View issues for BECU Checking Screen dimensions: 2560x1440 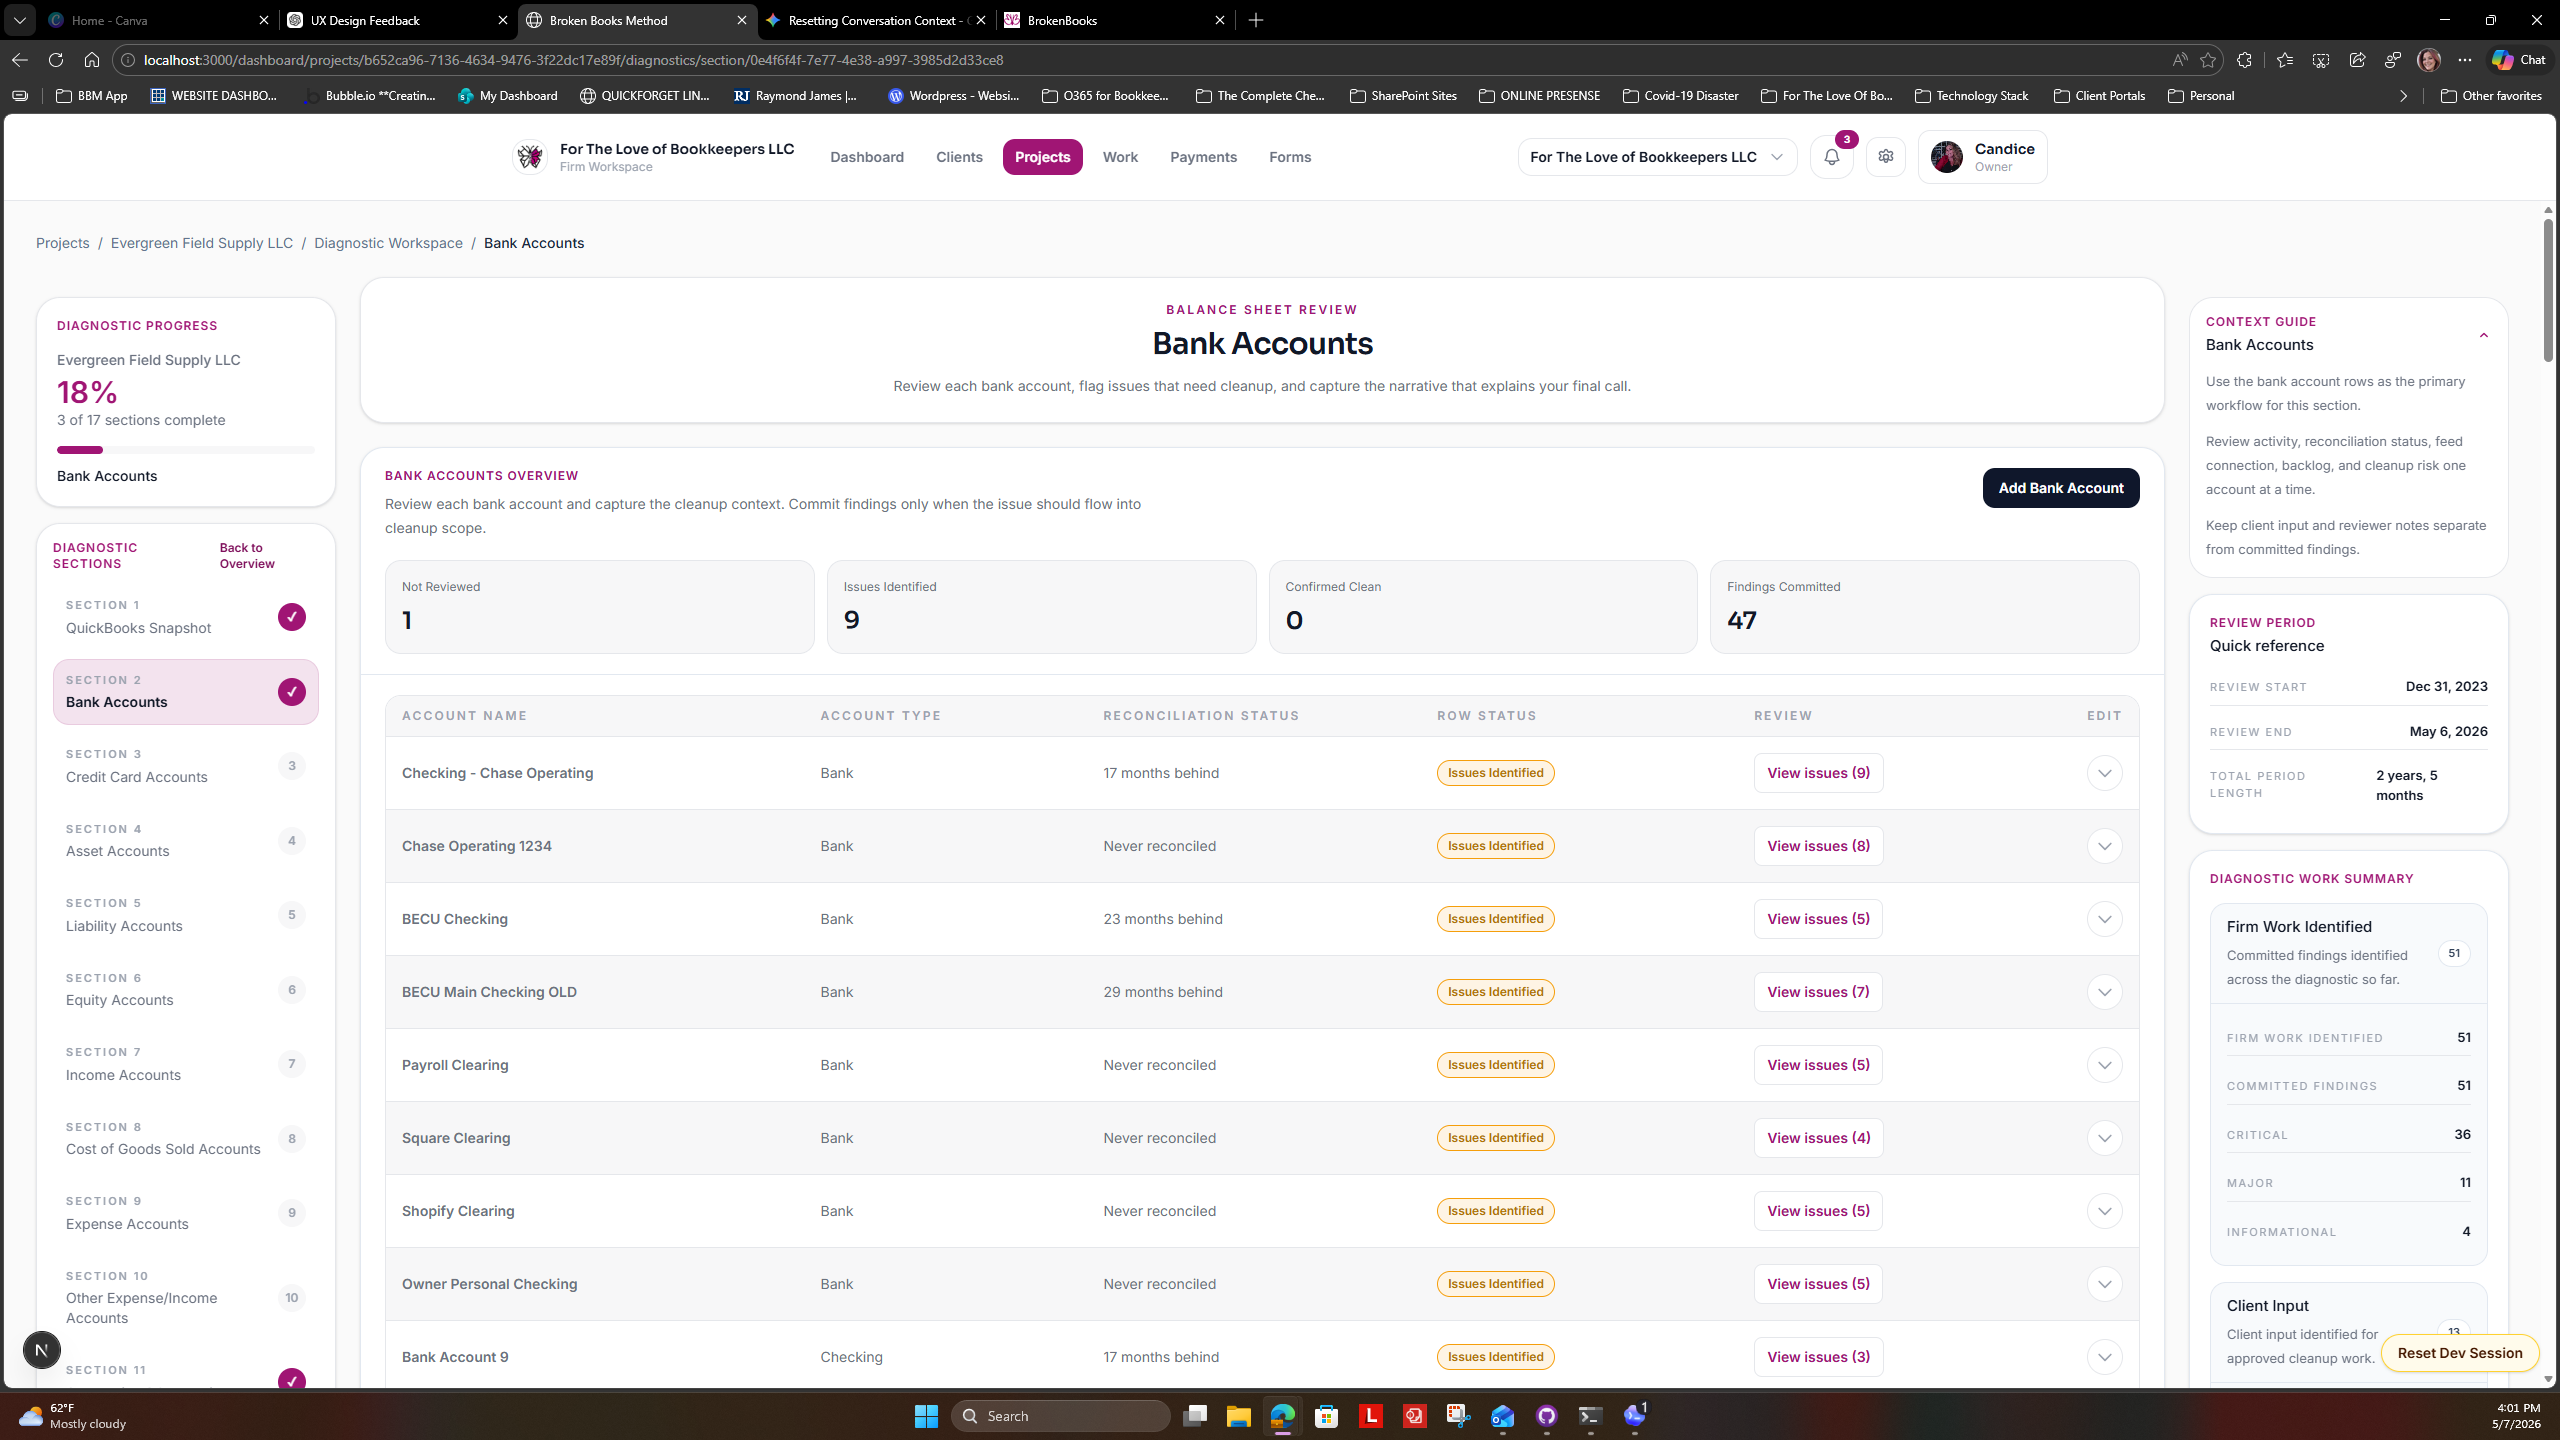click(x=1818, y=919)
